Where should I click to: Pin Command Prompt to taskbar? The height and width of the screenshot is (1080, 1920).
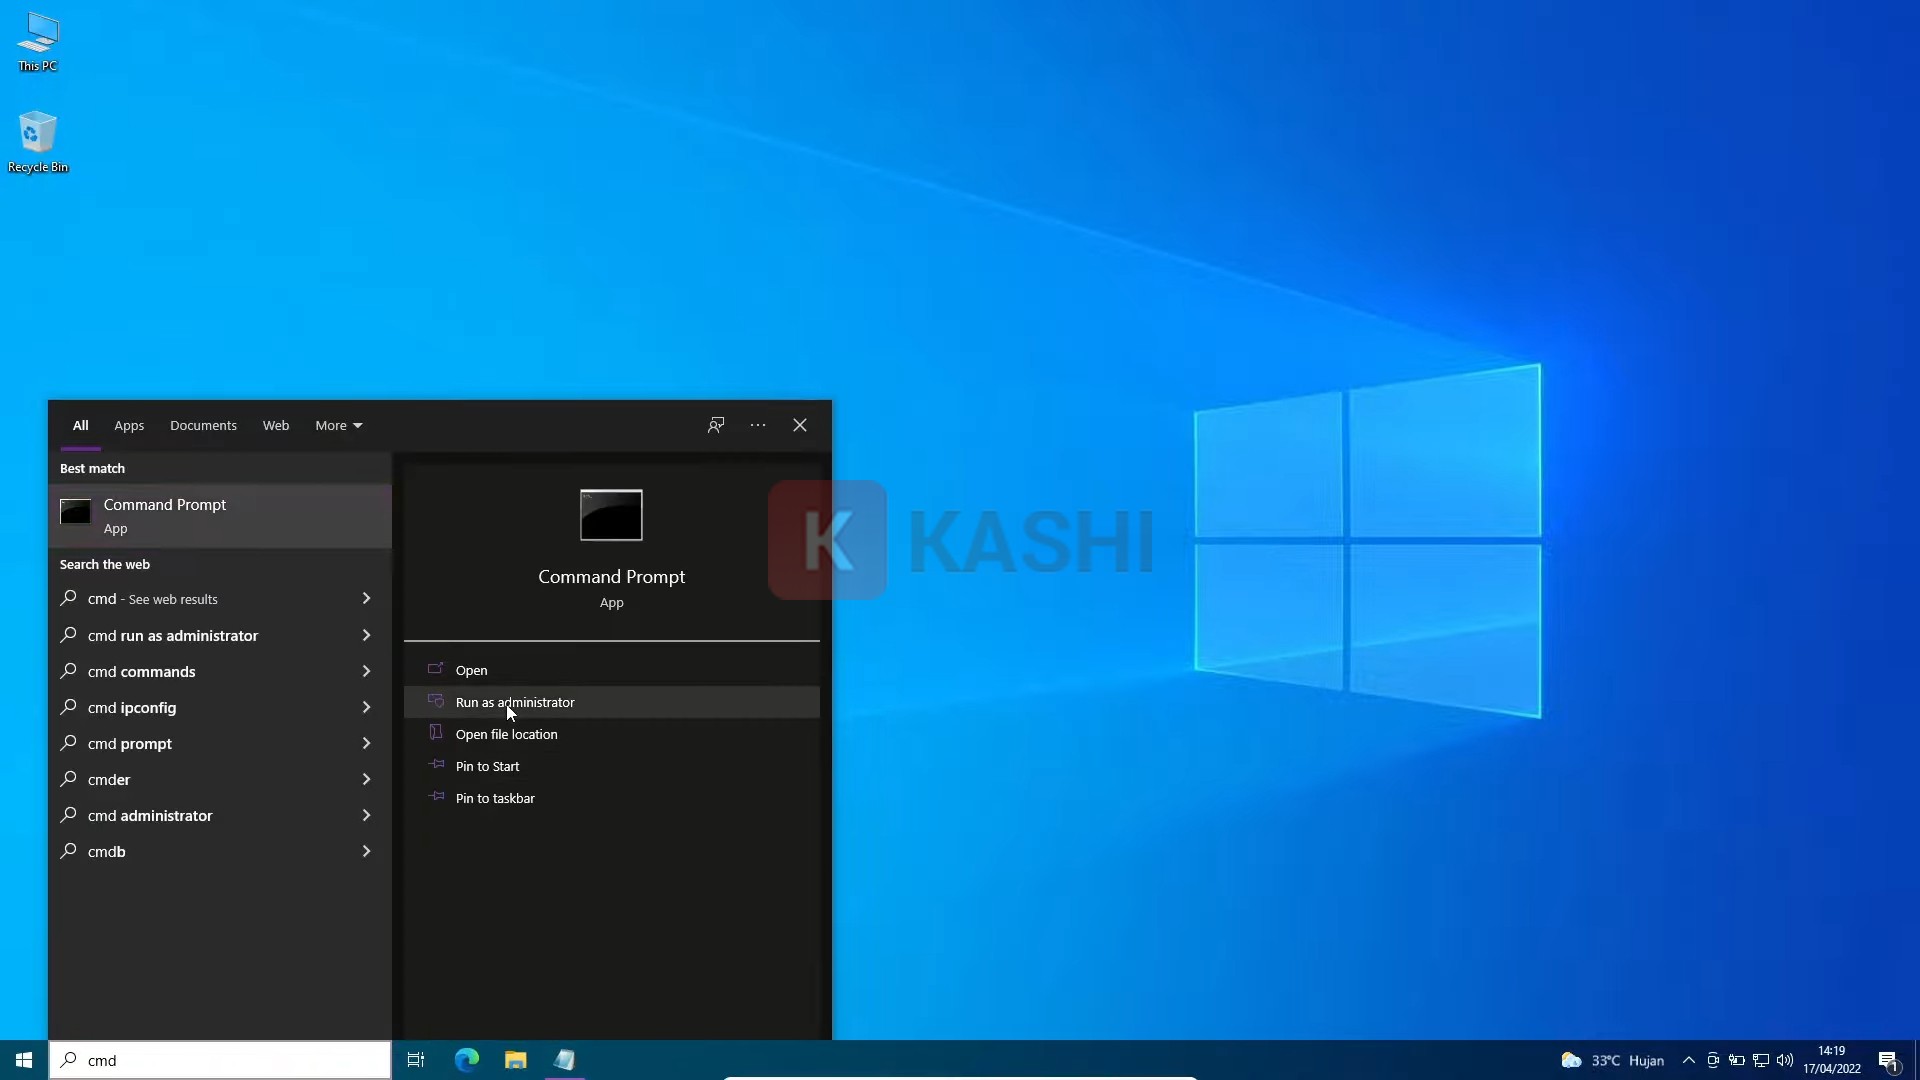click(x=494, y=798)
